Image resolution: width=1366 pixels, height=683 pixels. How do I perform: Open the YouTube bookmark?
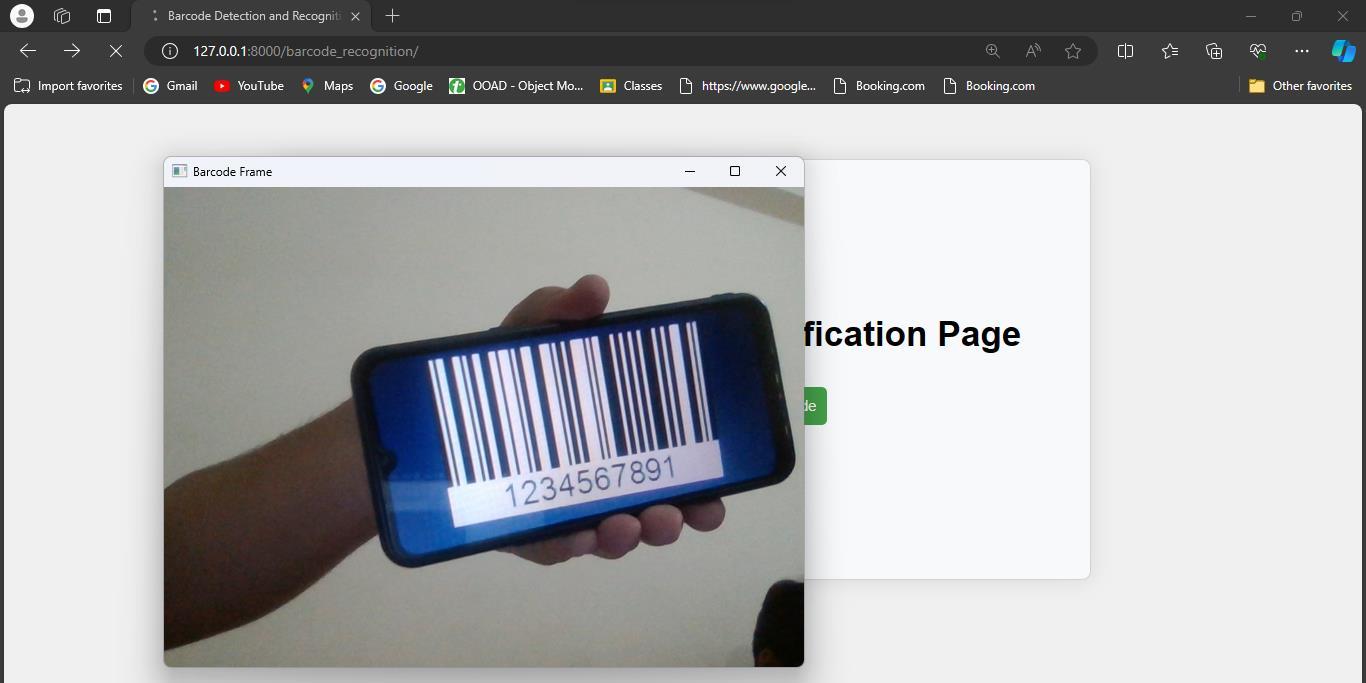(249, 86)
